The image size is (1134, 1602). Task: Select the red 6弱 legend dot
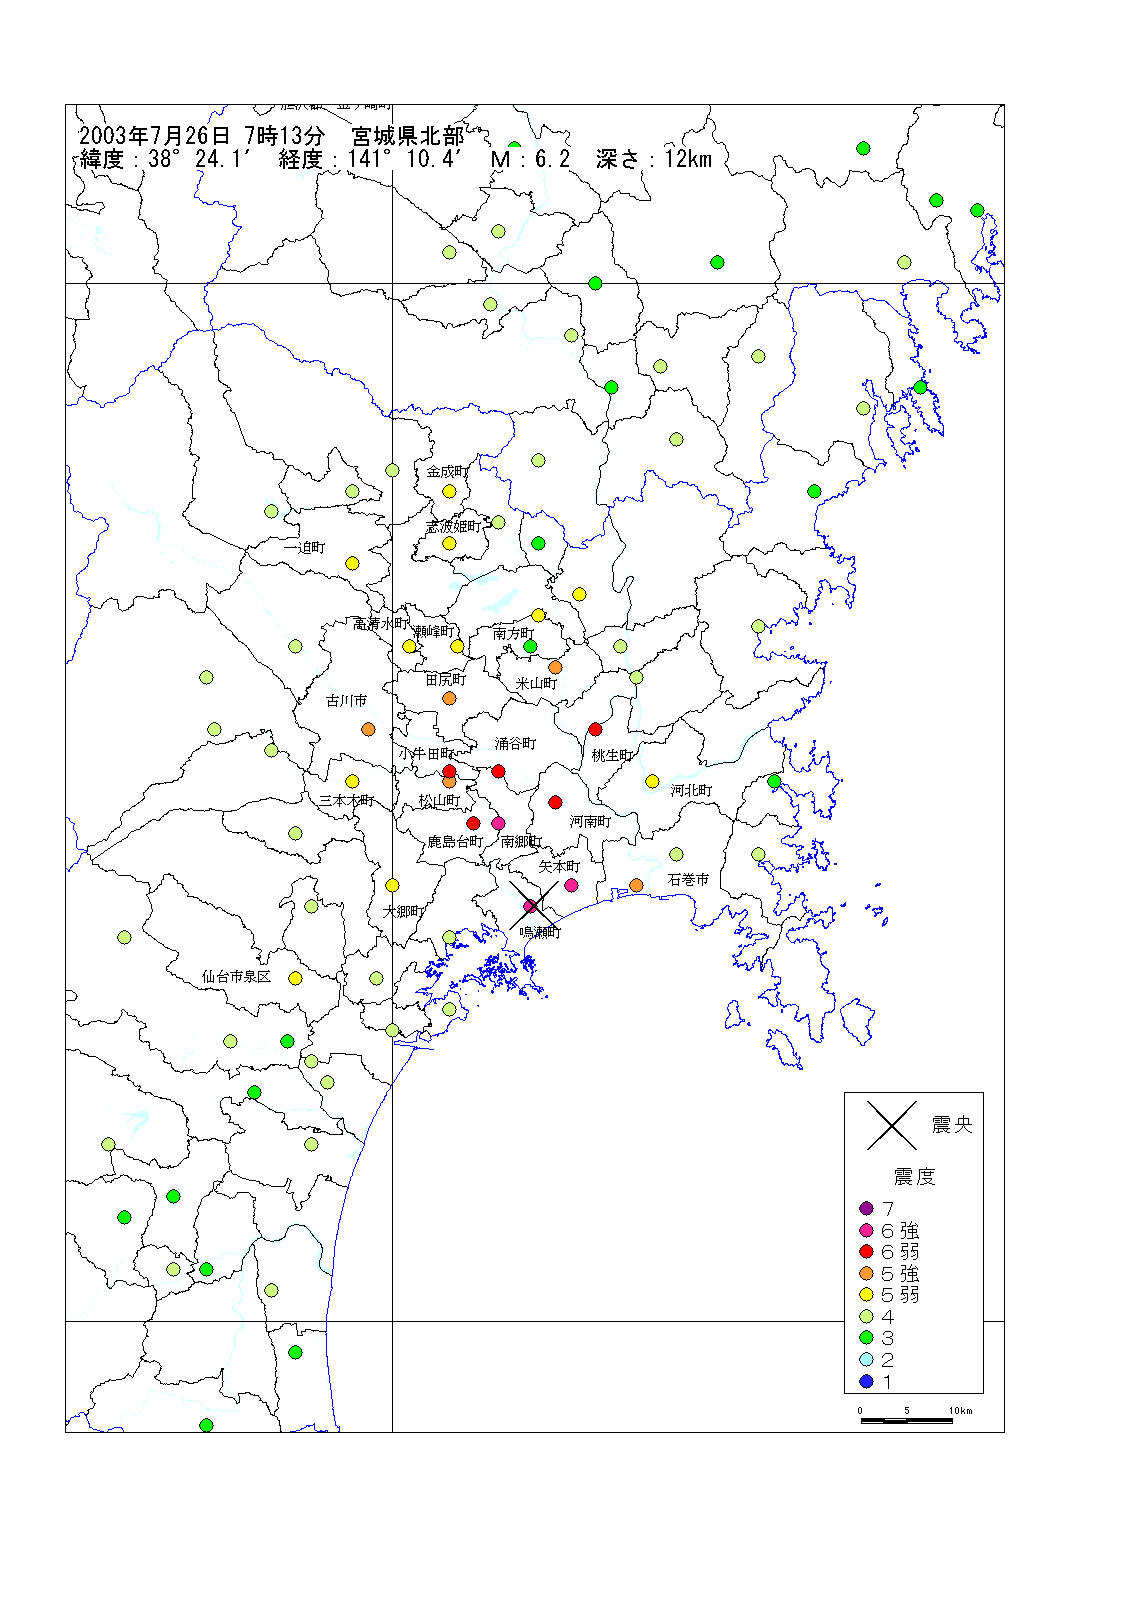pyautogui.click(x=866, y=1251)
